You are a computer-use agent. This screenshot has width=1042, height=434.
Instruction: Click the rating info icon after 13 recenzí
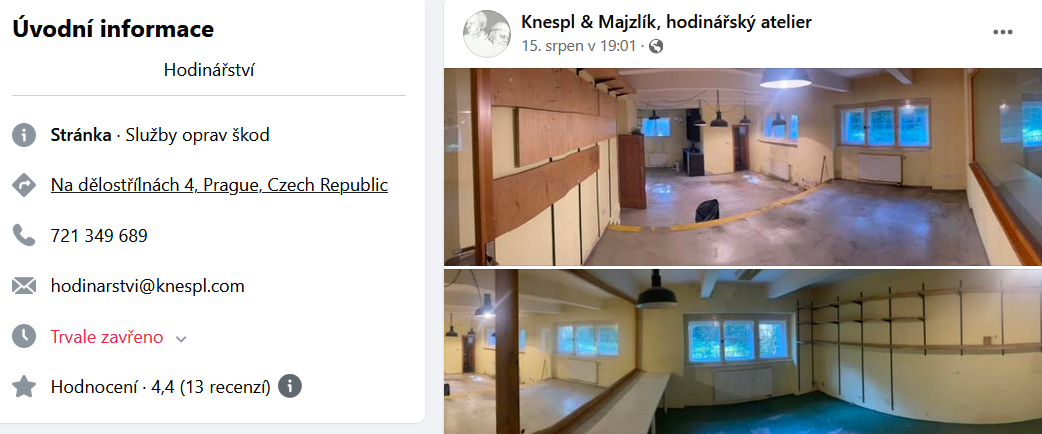click(x=290, y=386)
